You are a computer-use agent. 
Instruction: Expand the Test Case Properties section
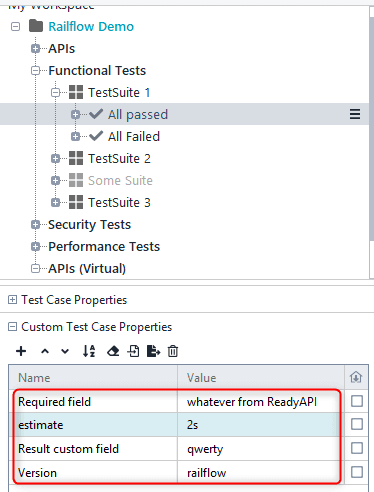pos(12,300)
